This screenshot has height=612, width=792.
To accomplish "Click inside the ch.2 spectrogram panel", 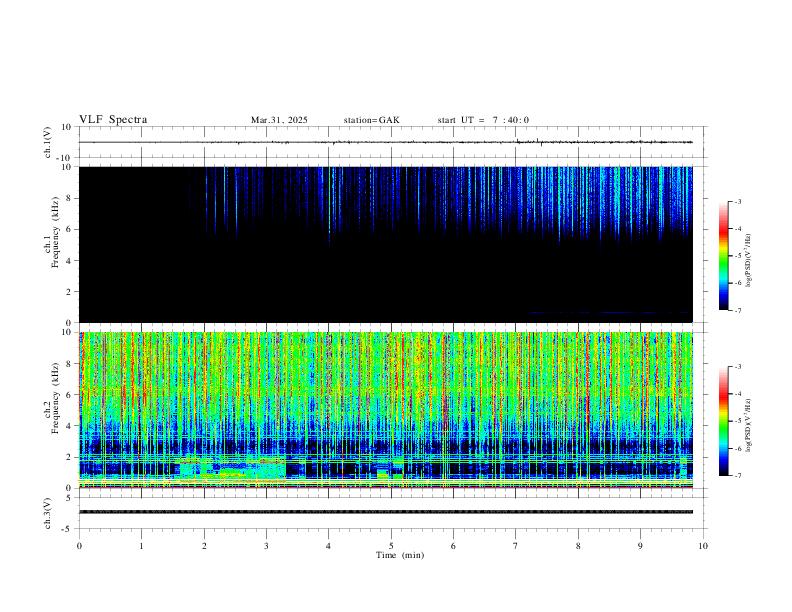I will click(x=385, y=410).
